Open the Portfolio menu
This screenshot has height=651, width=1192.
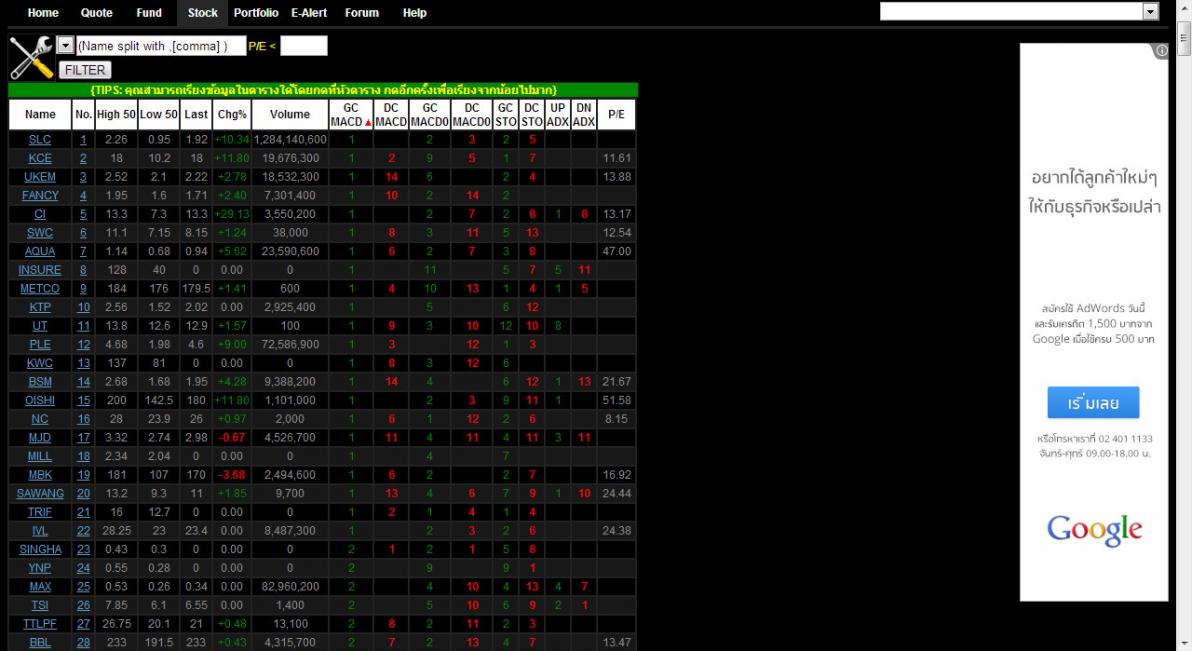256,13
